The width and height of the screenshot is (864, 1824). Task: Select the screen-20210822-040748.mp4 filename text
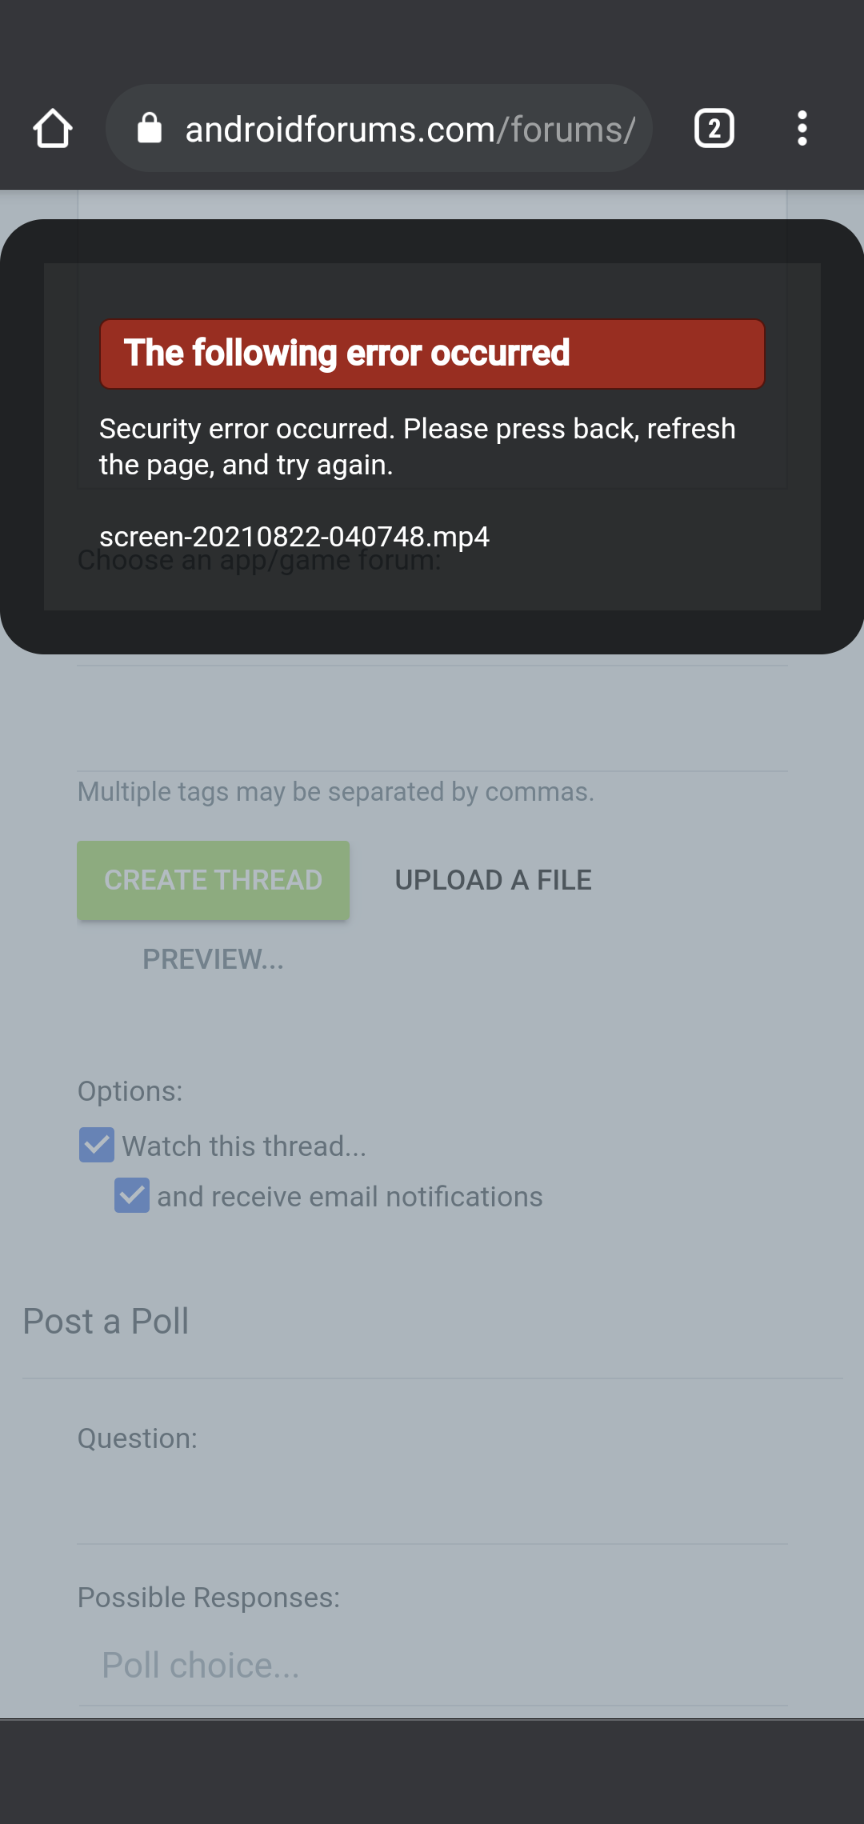tap(294, 537)
